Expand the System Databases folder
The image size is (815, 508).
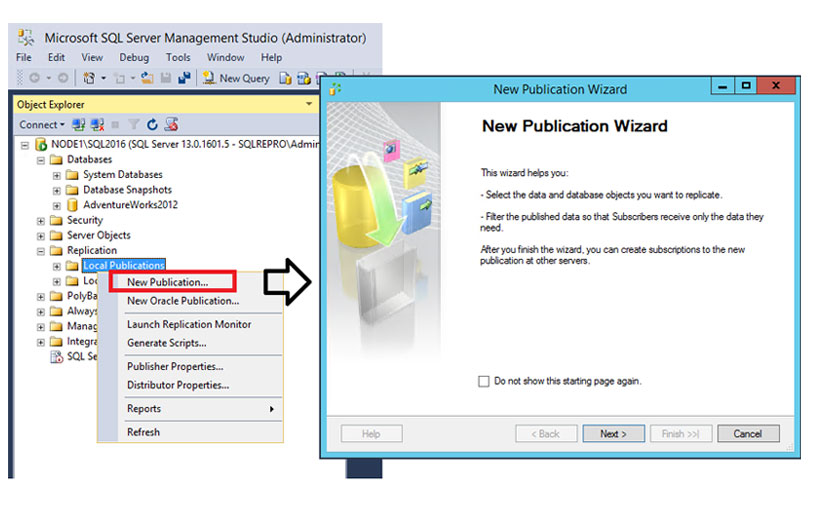tap(57, 175)
